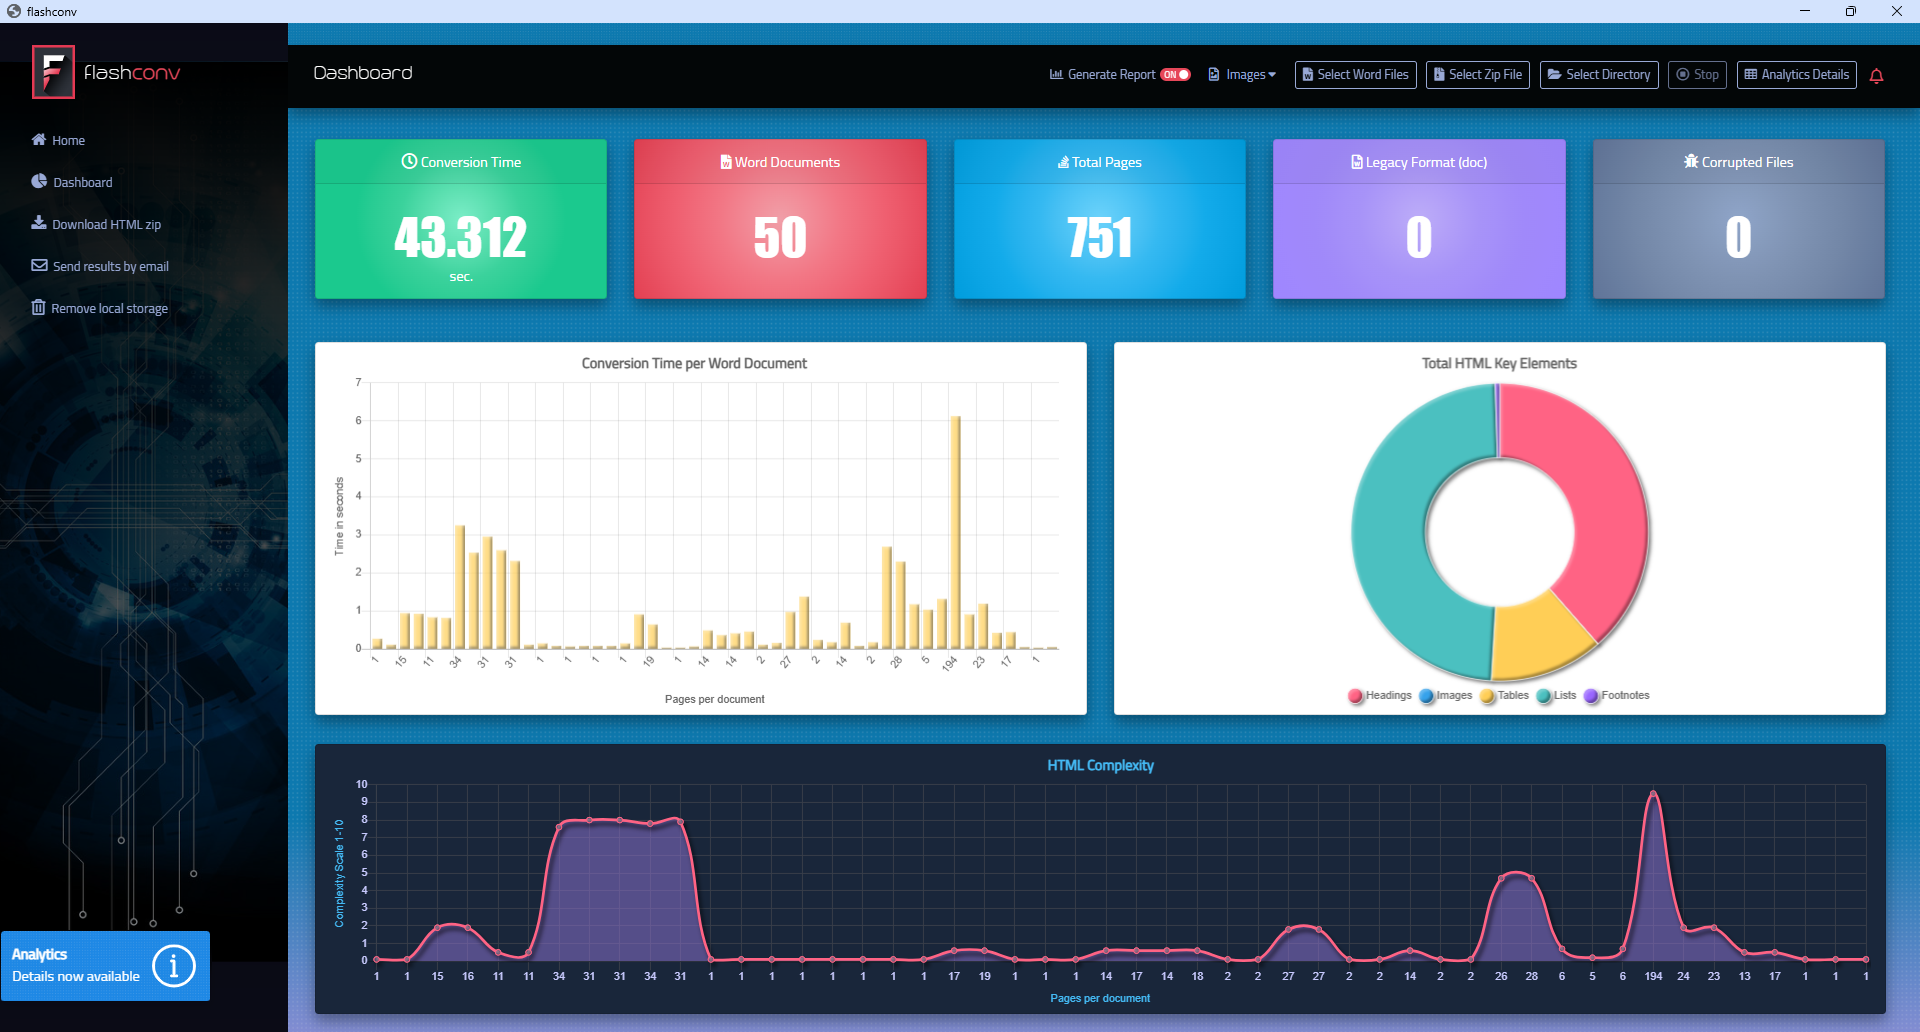Click the notification bell icon

(x=1876, y=76)
